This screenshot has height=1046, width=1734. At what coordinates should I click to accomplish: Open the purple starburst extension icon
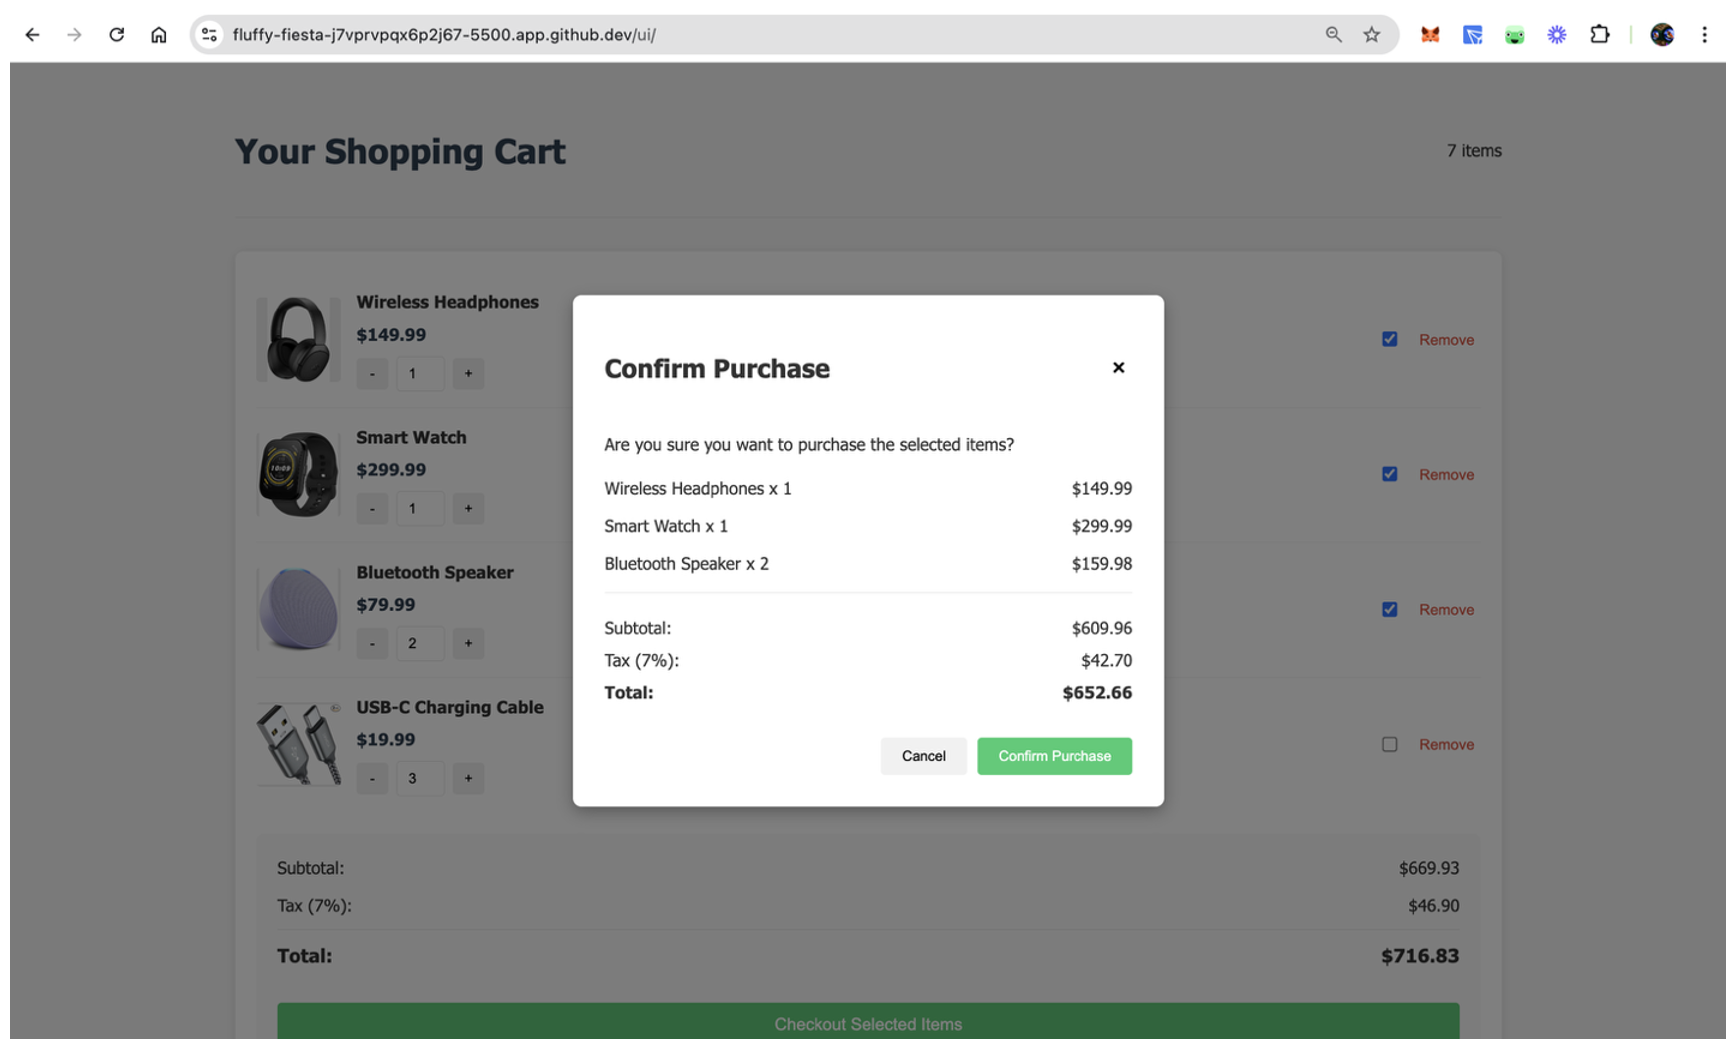tap(1557, 35)
